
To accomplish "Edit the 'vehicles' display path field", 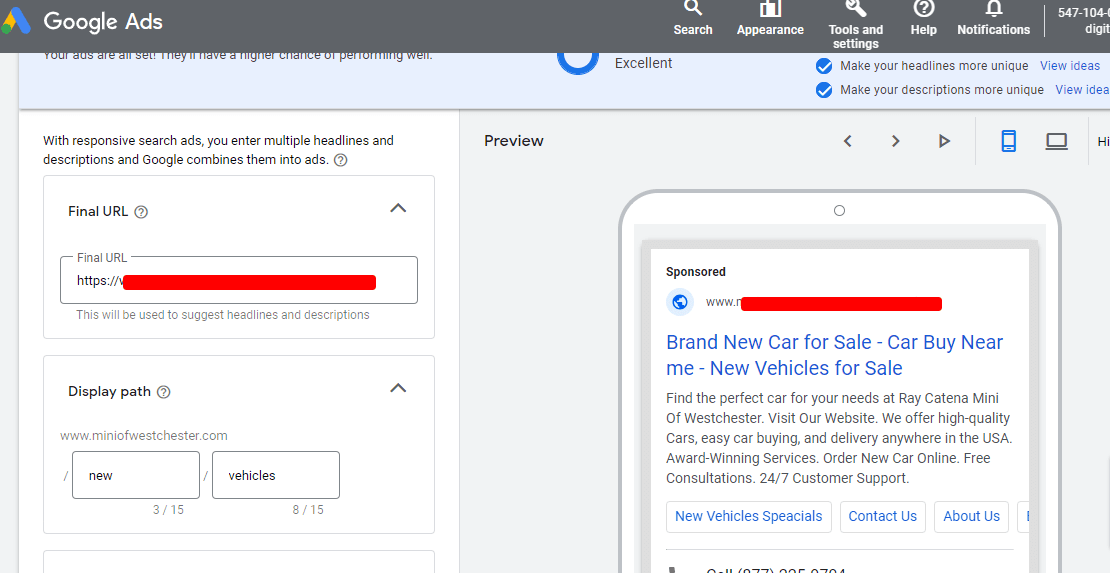I will point(275,476).
